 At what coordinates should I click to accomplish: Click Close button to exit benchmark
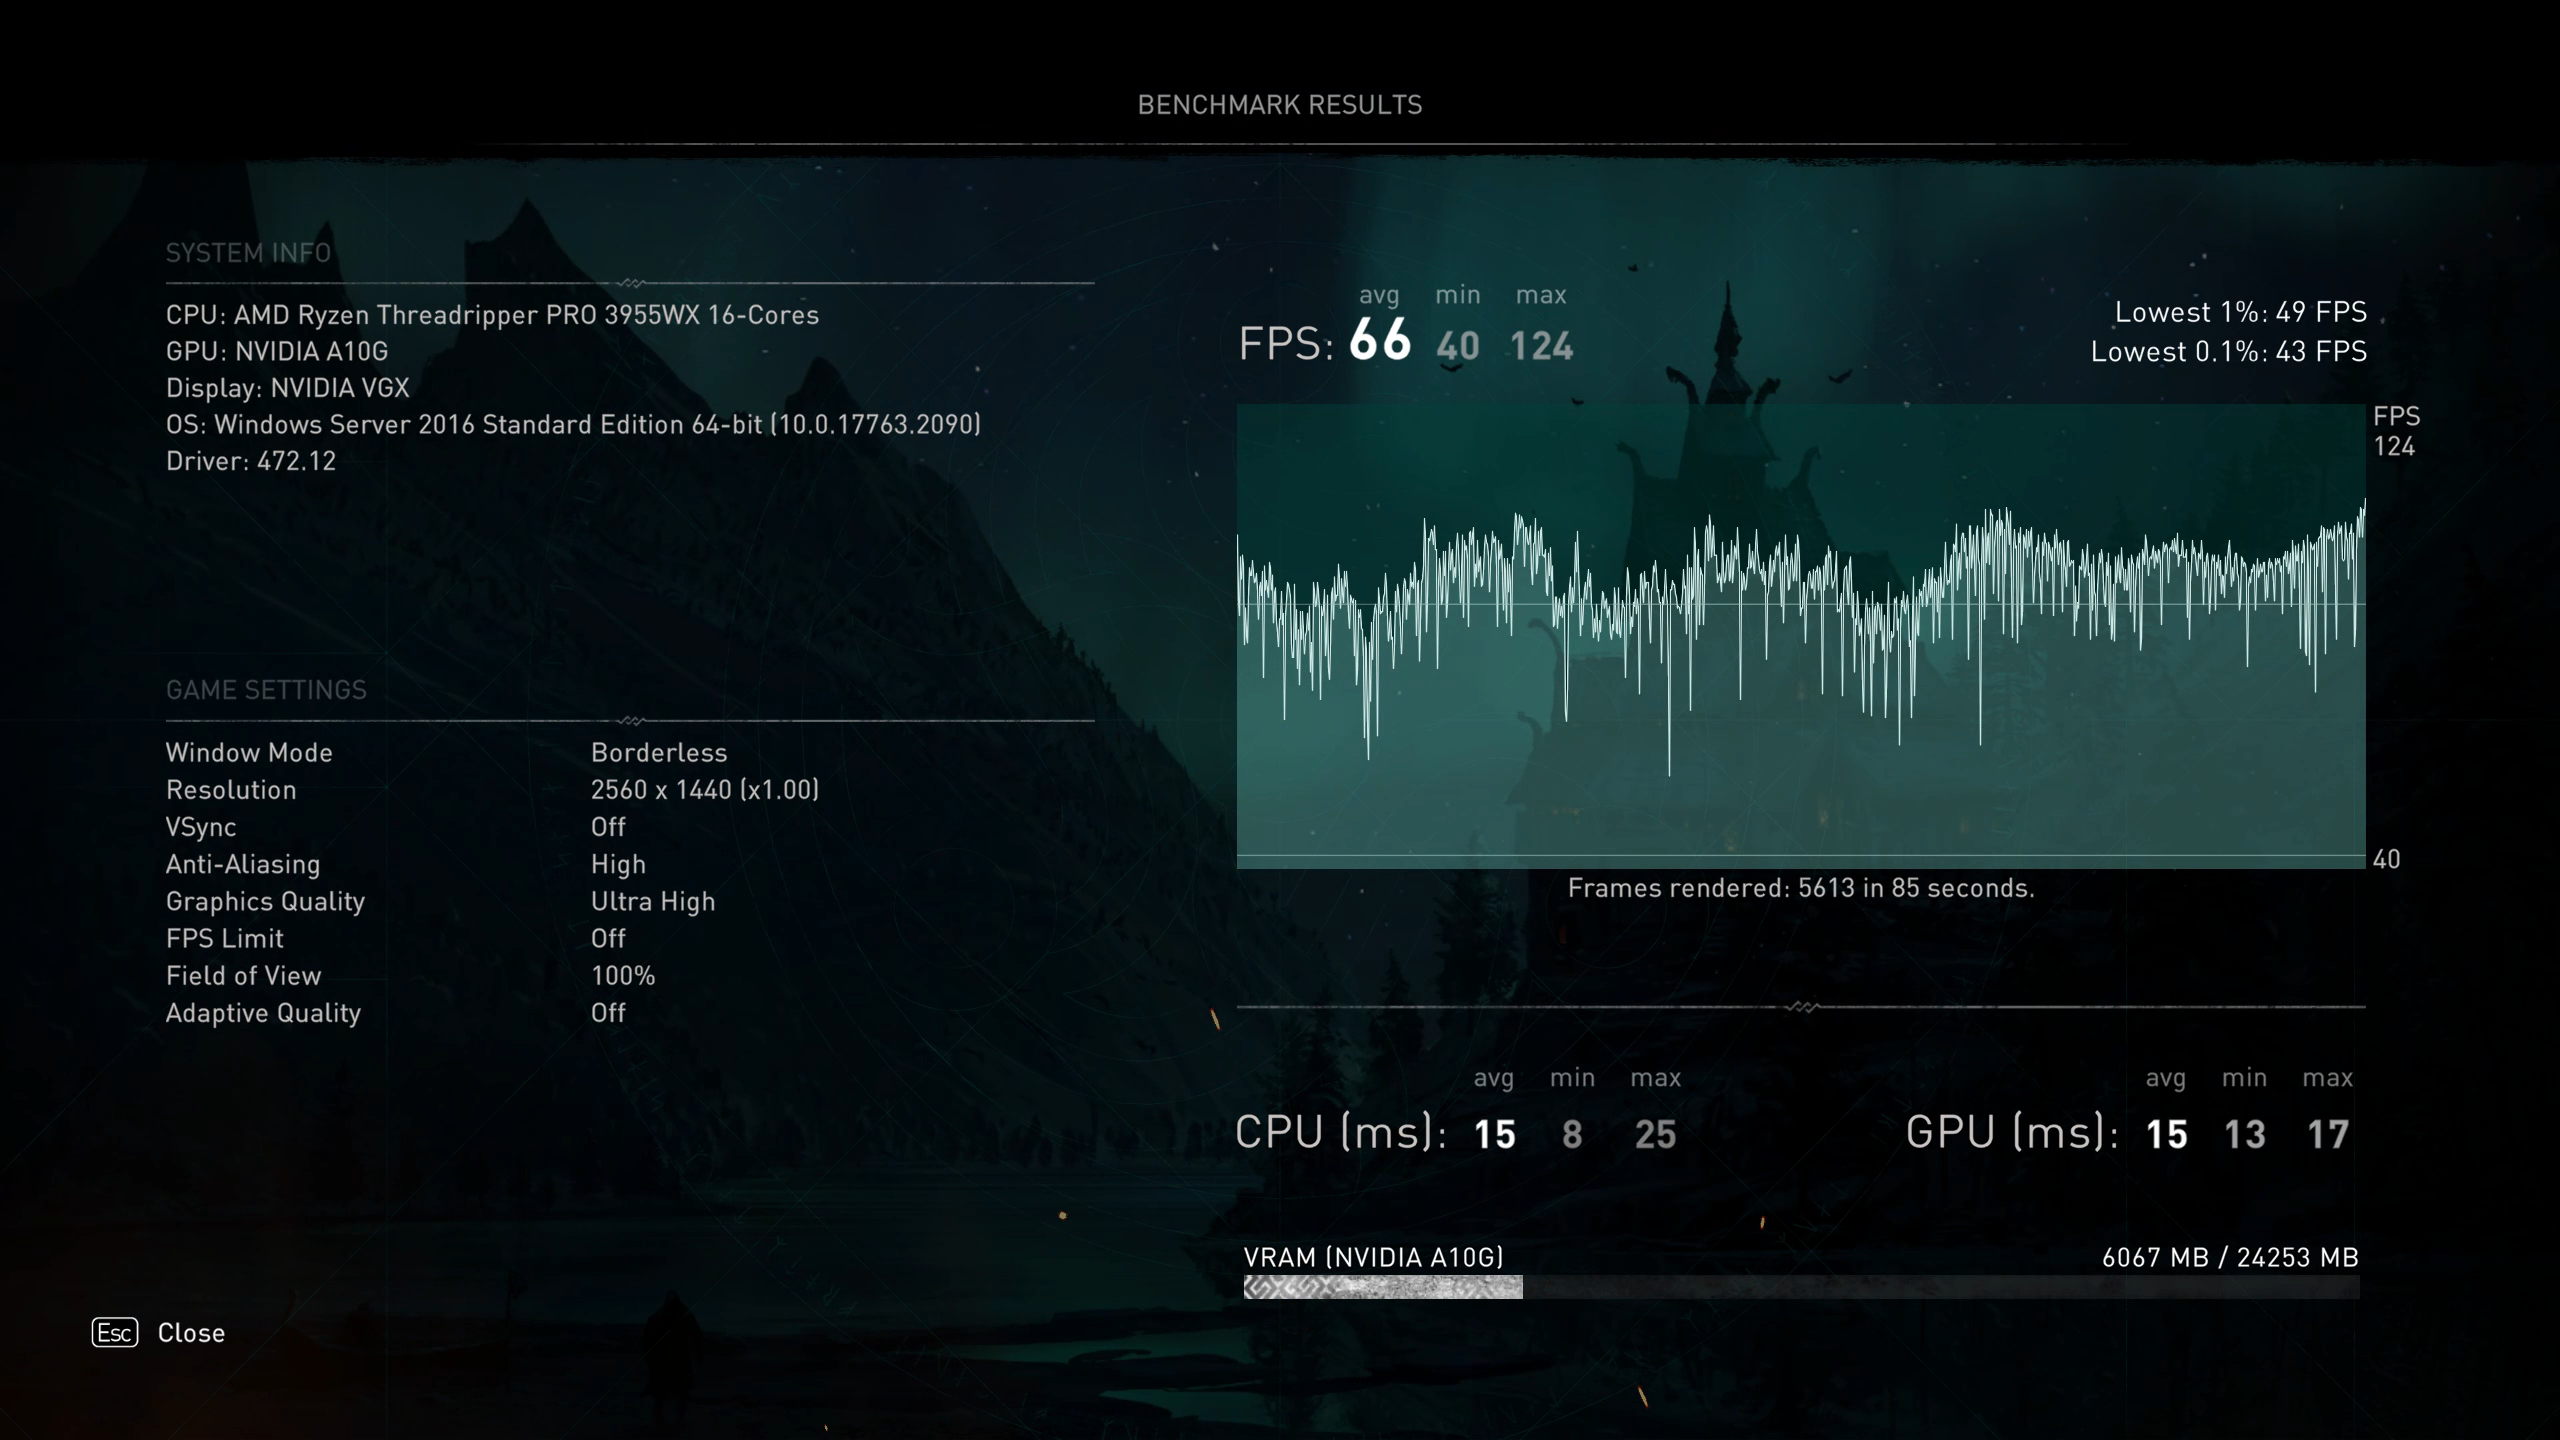point(192,1331)
